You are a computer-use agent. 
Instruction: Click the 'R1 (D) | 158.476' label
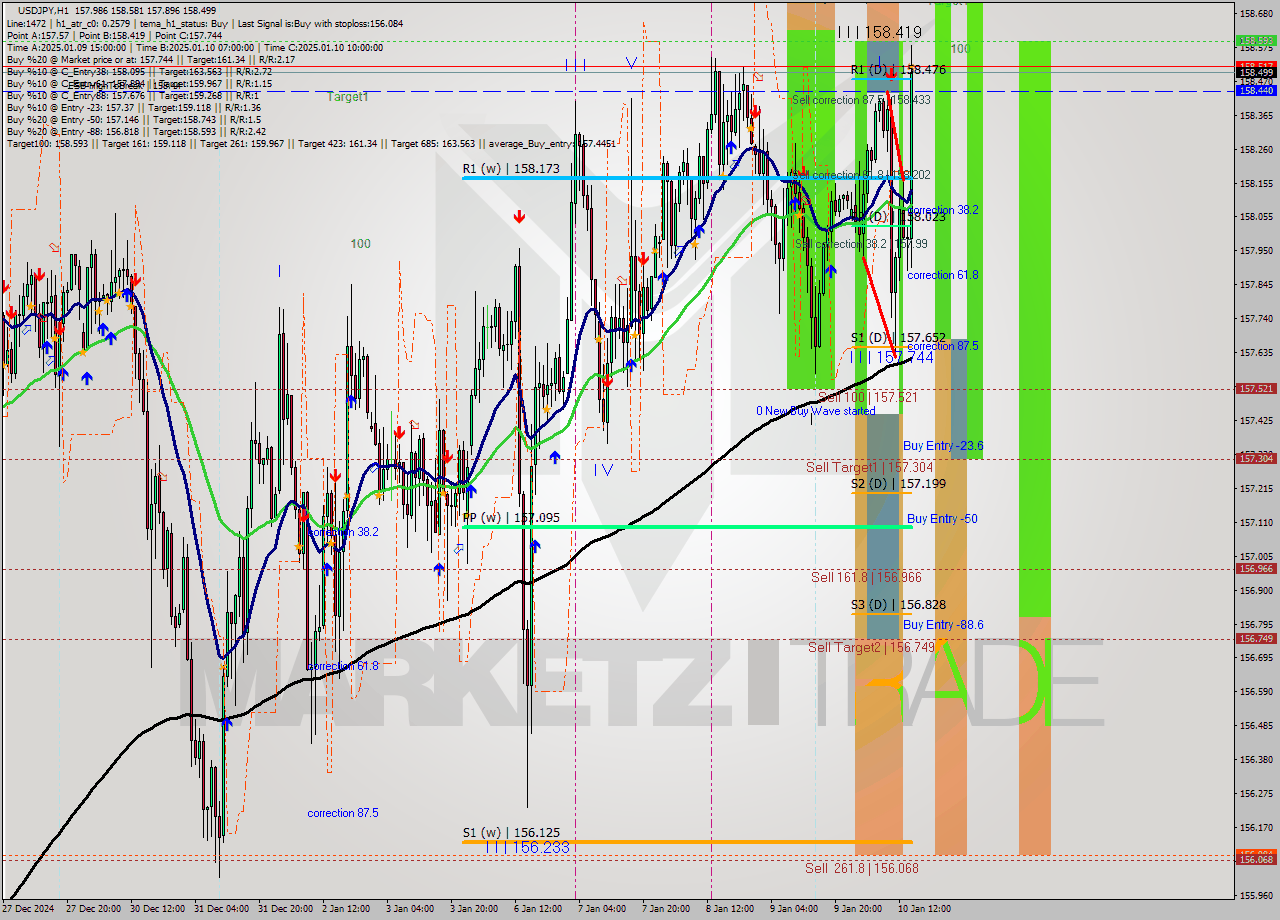tap(898, 70)
